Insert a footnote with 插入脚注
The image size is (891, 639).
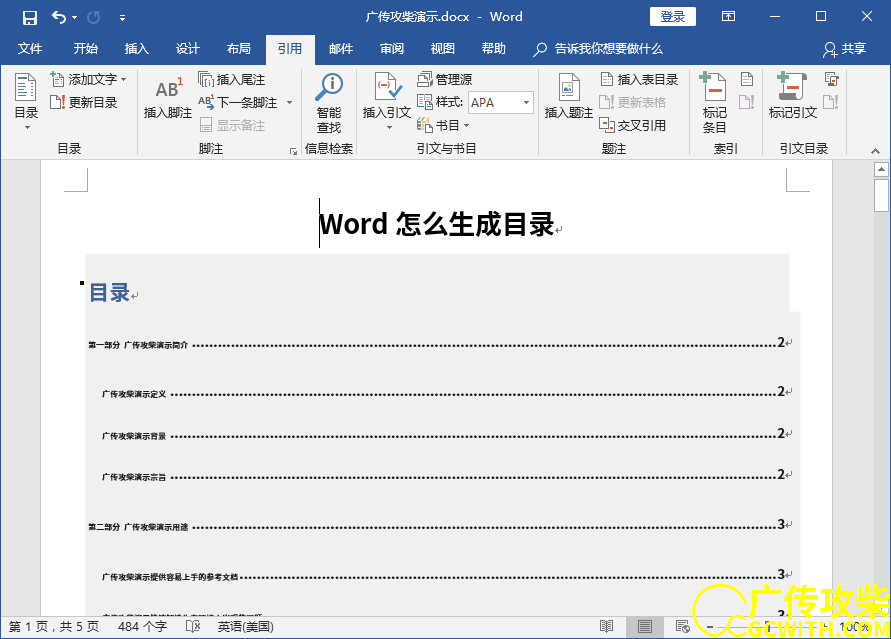[x=168, y=97]
